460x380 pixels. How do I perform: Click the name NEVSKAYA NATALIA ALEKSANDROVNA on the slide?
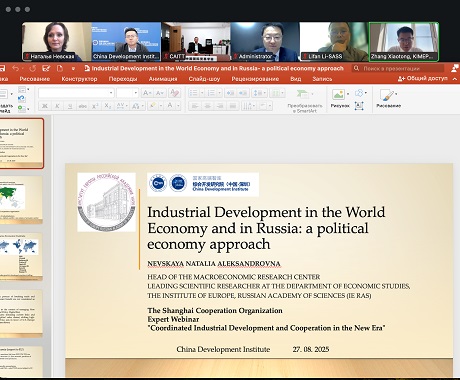(214, 264)
